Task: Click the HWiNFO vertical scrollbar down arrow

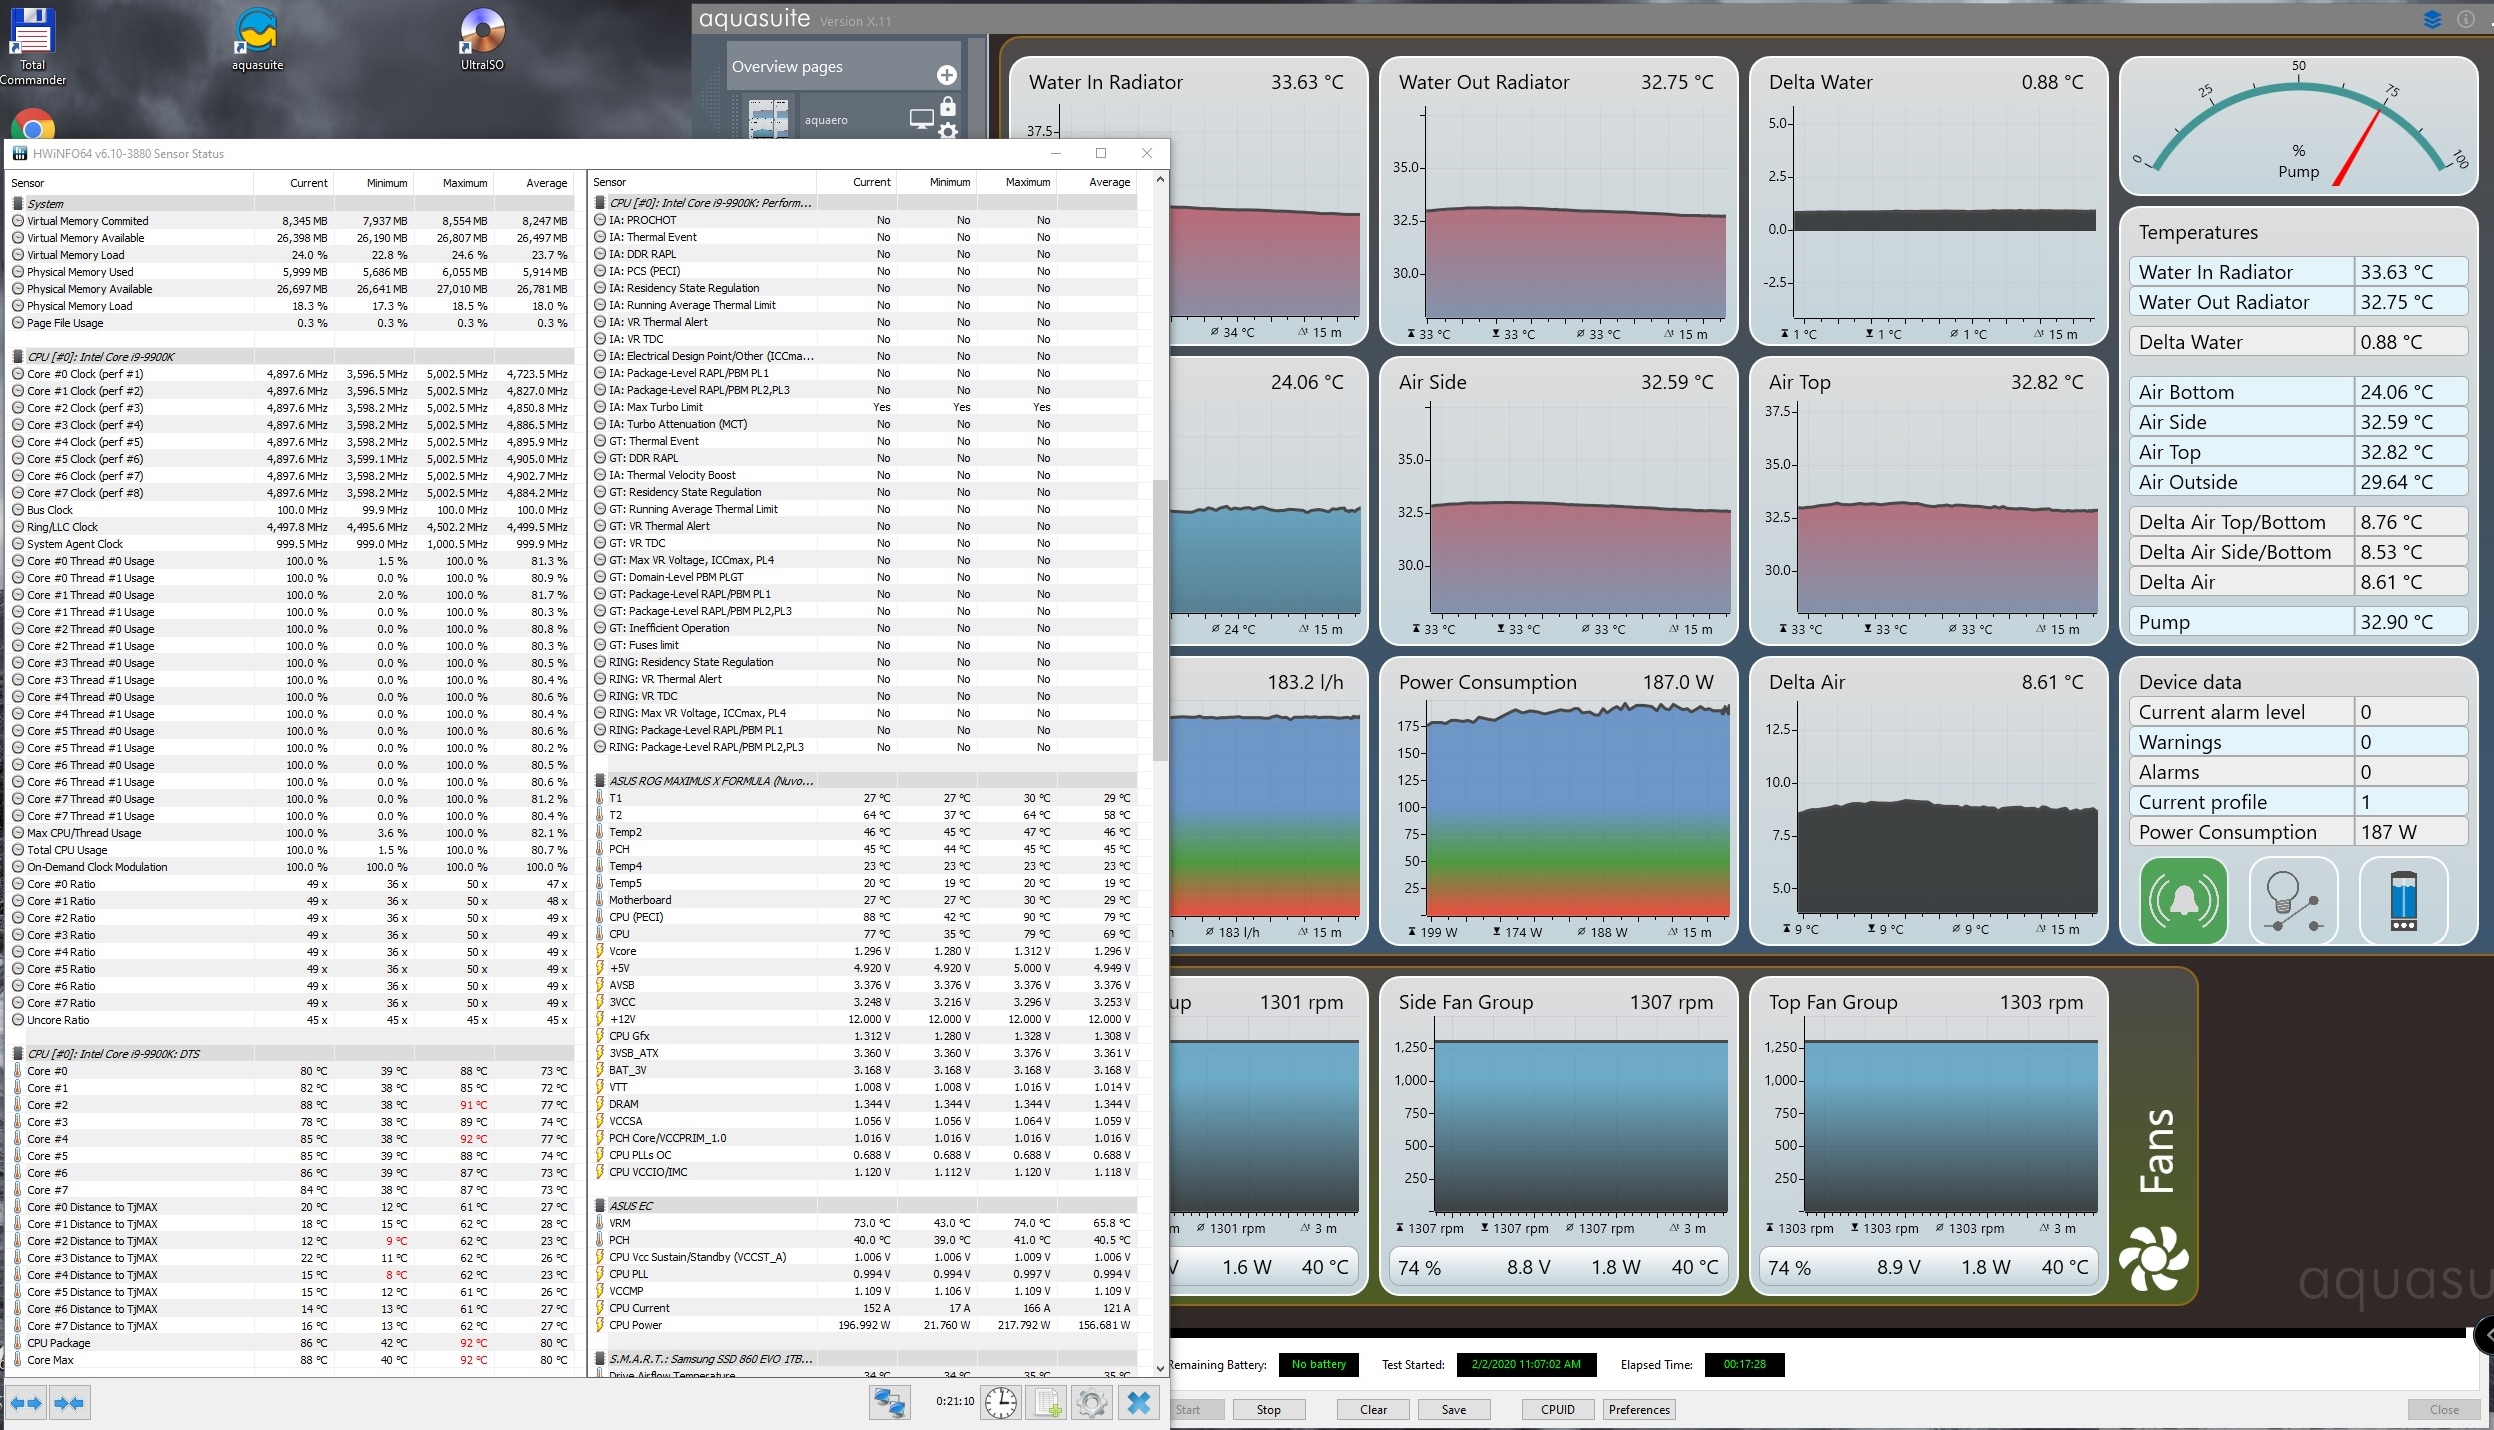Action: click(x=1160, y=1368)
